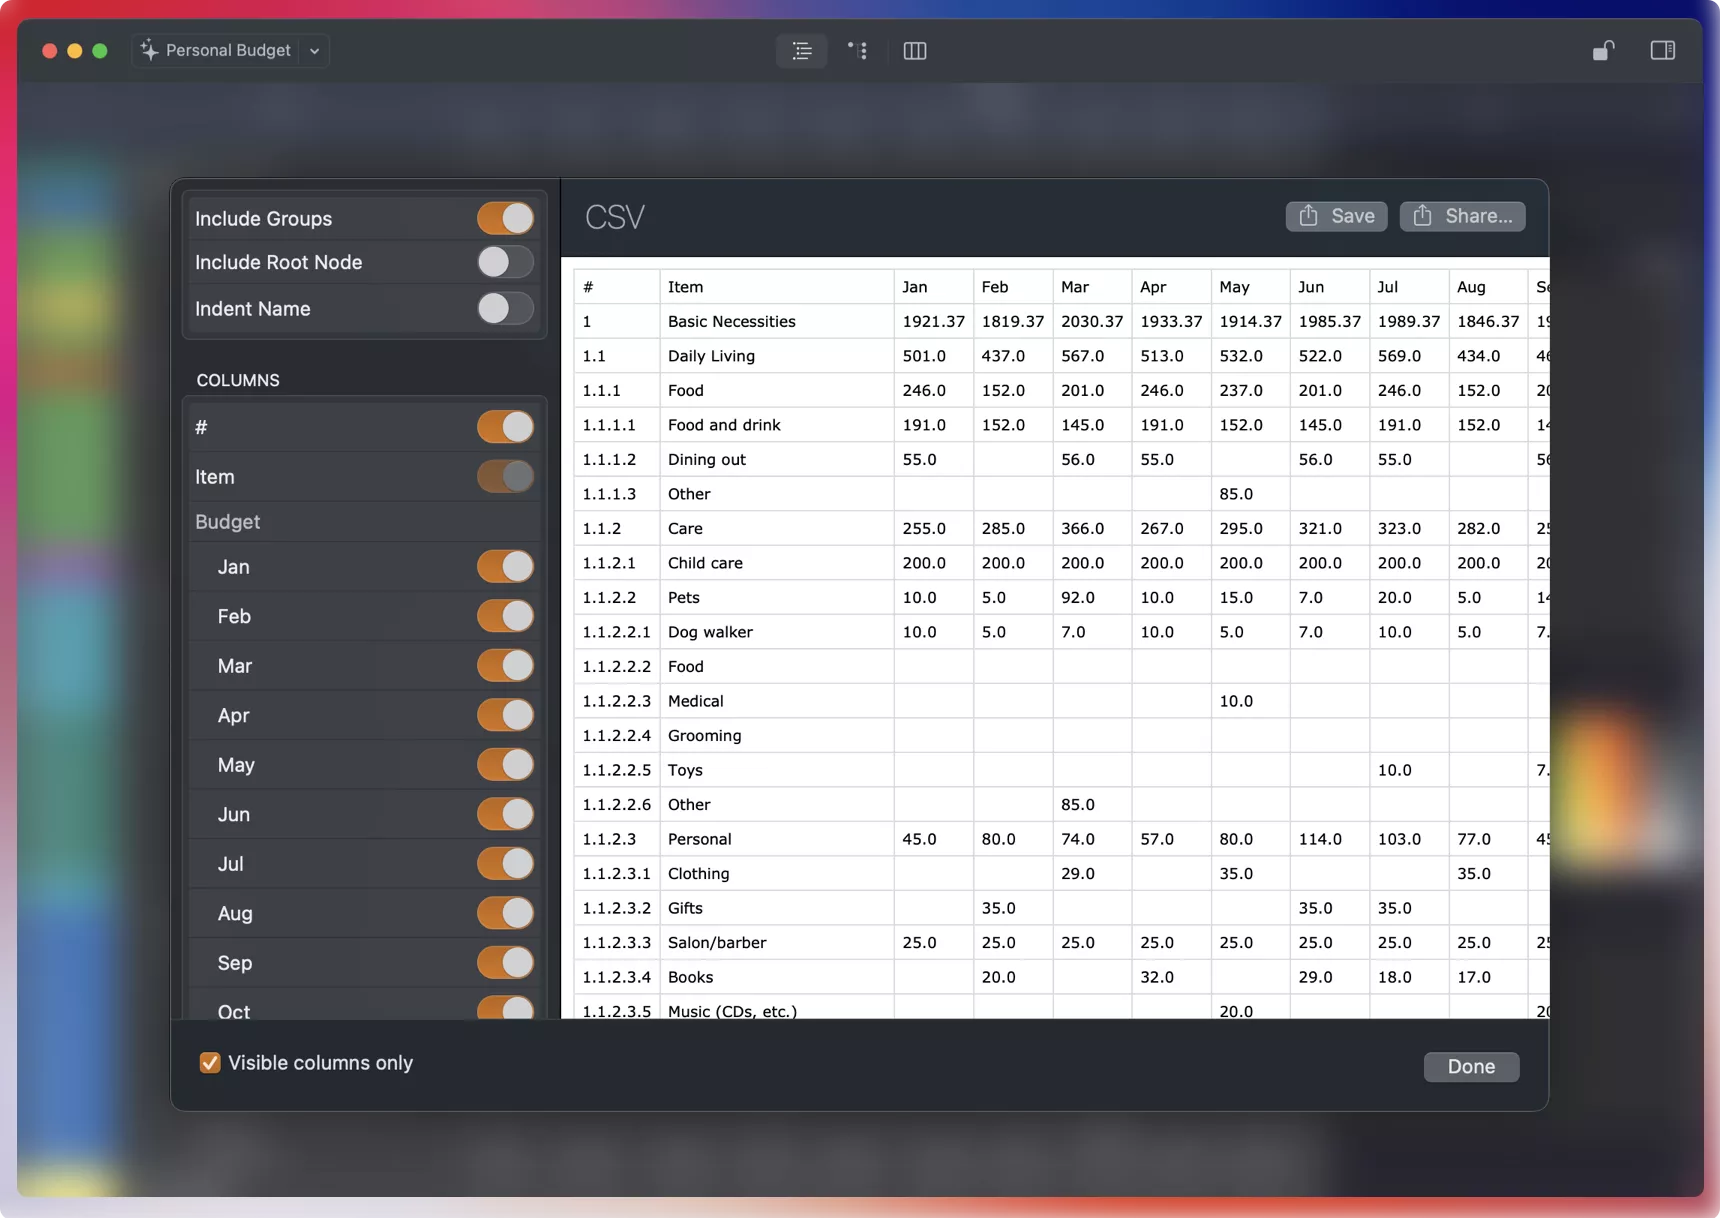1720x1218 pixels.
Task: Click the Save upload icon
Action: (1309, 216)
